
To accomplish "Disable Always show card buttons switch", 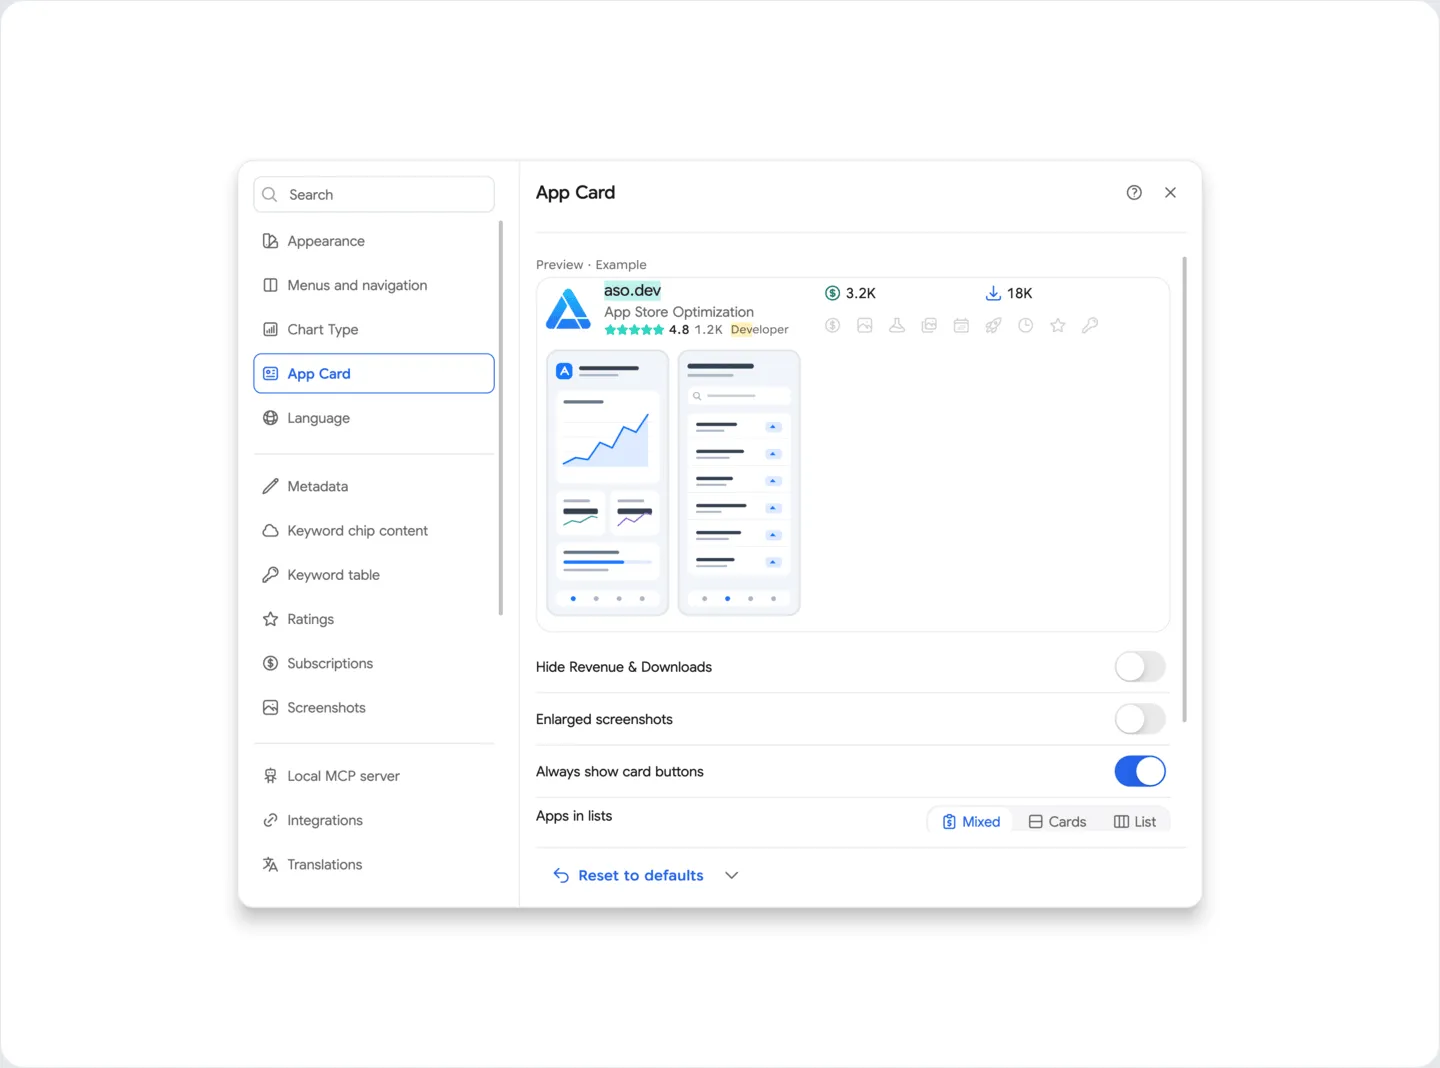I will 1140,771.
